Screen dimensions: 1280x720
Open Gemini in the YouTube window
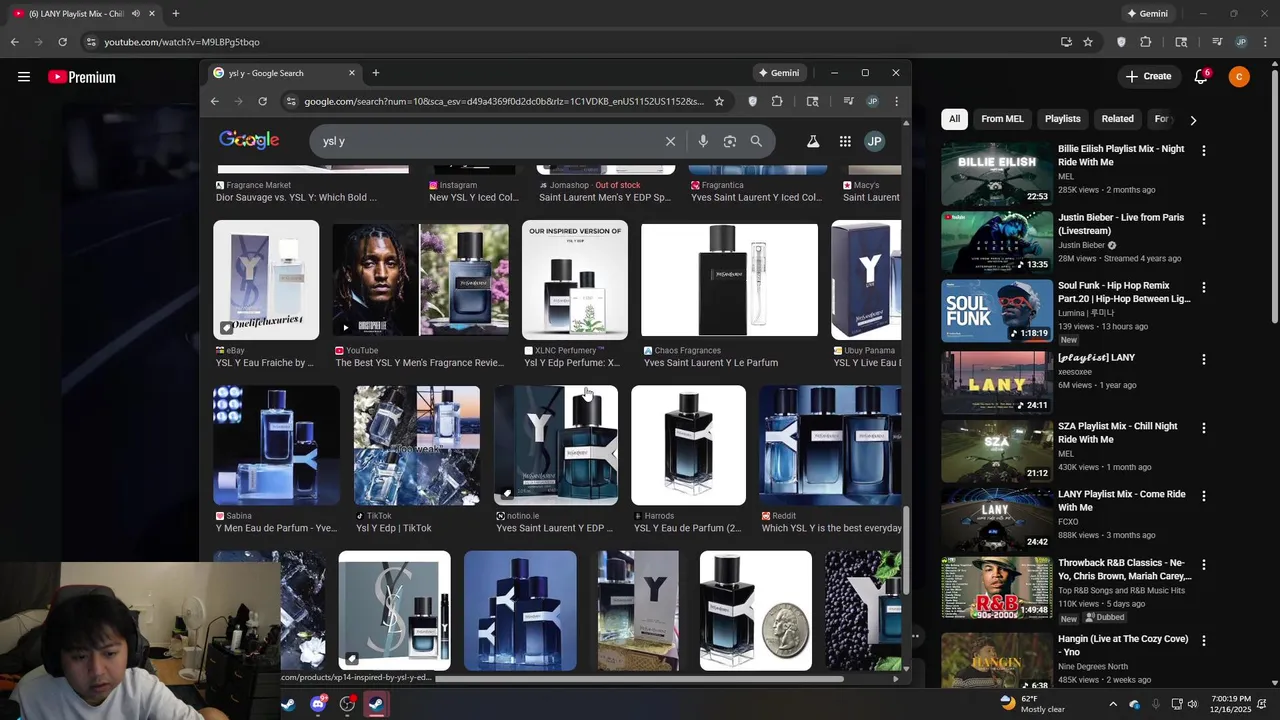(x=1147, y=14)
